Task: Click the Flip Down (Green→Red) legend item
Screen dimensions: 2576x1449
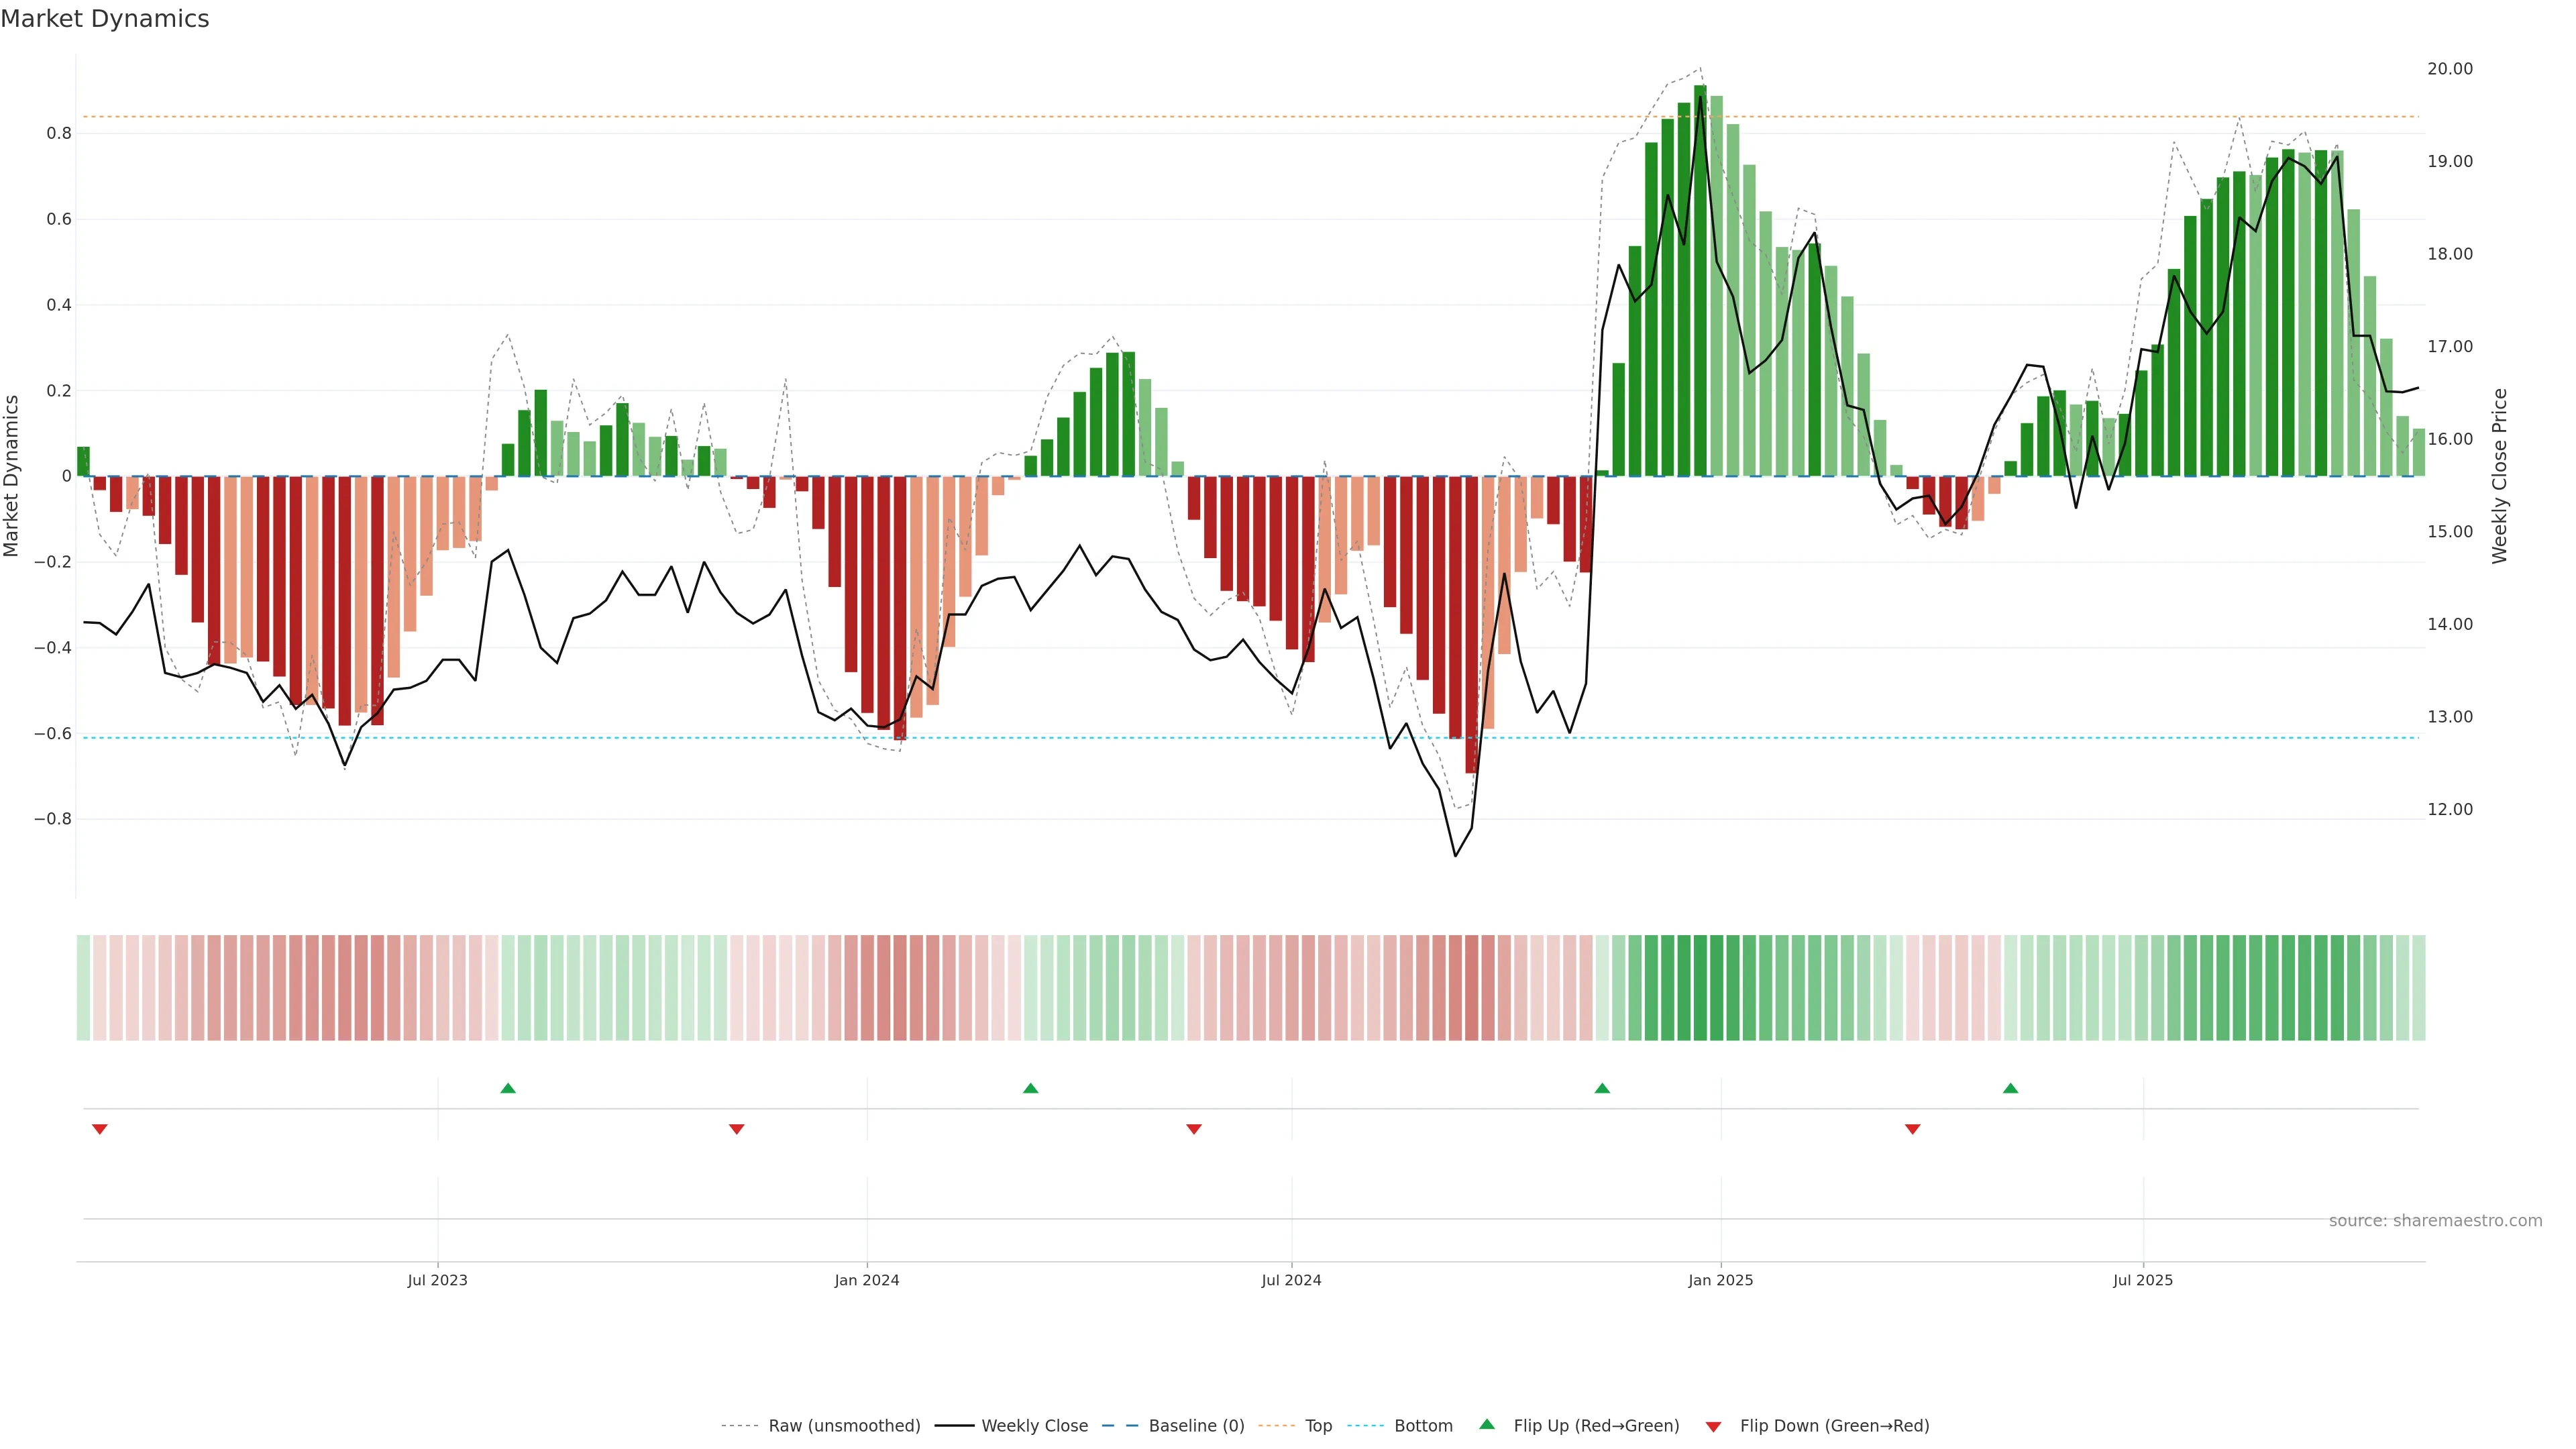Action: [x=1834, y=1426]
